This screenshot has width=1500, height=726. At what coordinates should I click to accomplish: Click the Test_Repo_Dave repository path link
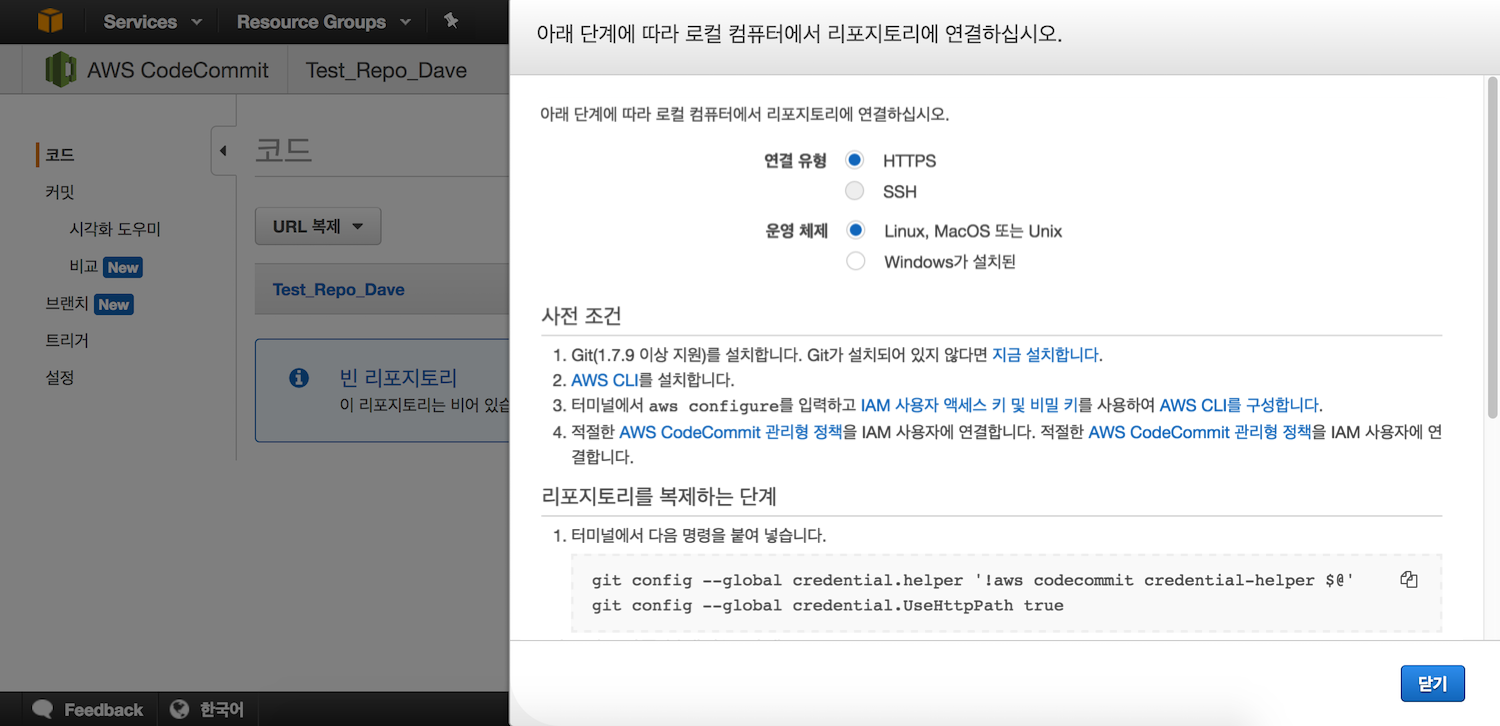point(338,290)
